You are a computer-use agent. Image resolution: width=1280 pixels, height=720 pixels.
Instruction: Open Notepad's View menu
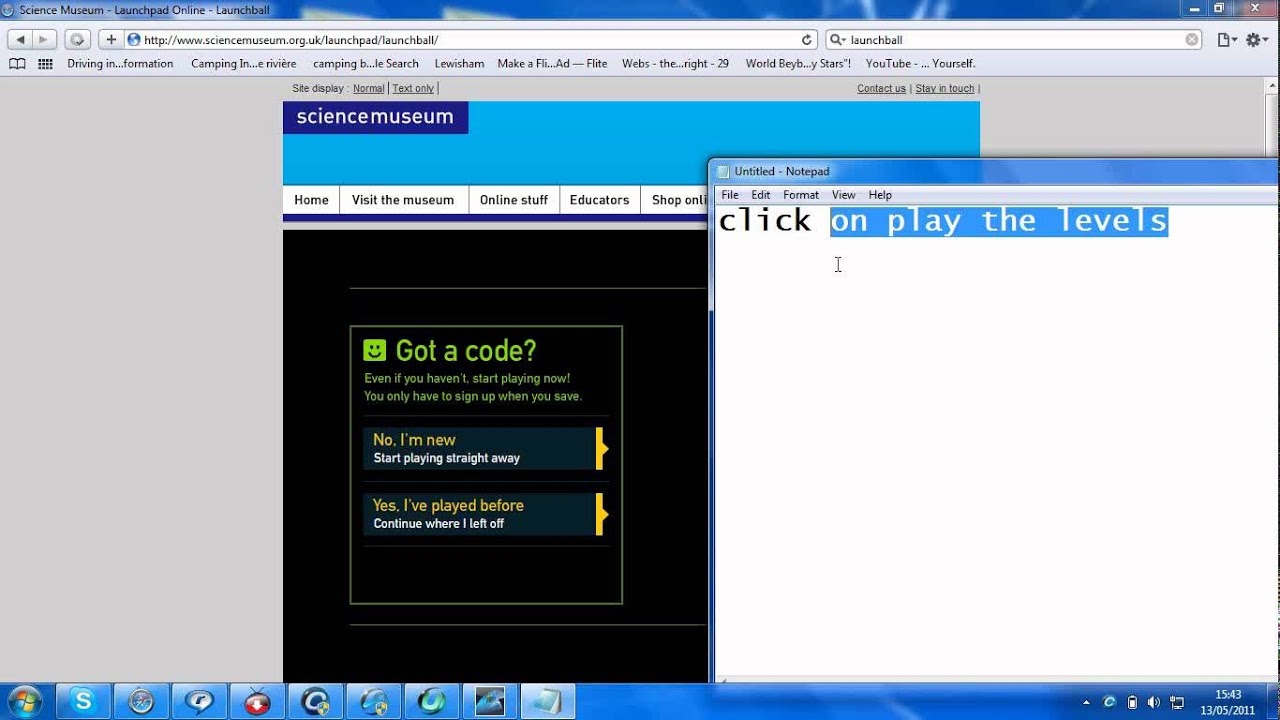tap(844, 195)
